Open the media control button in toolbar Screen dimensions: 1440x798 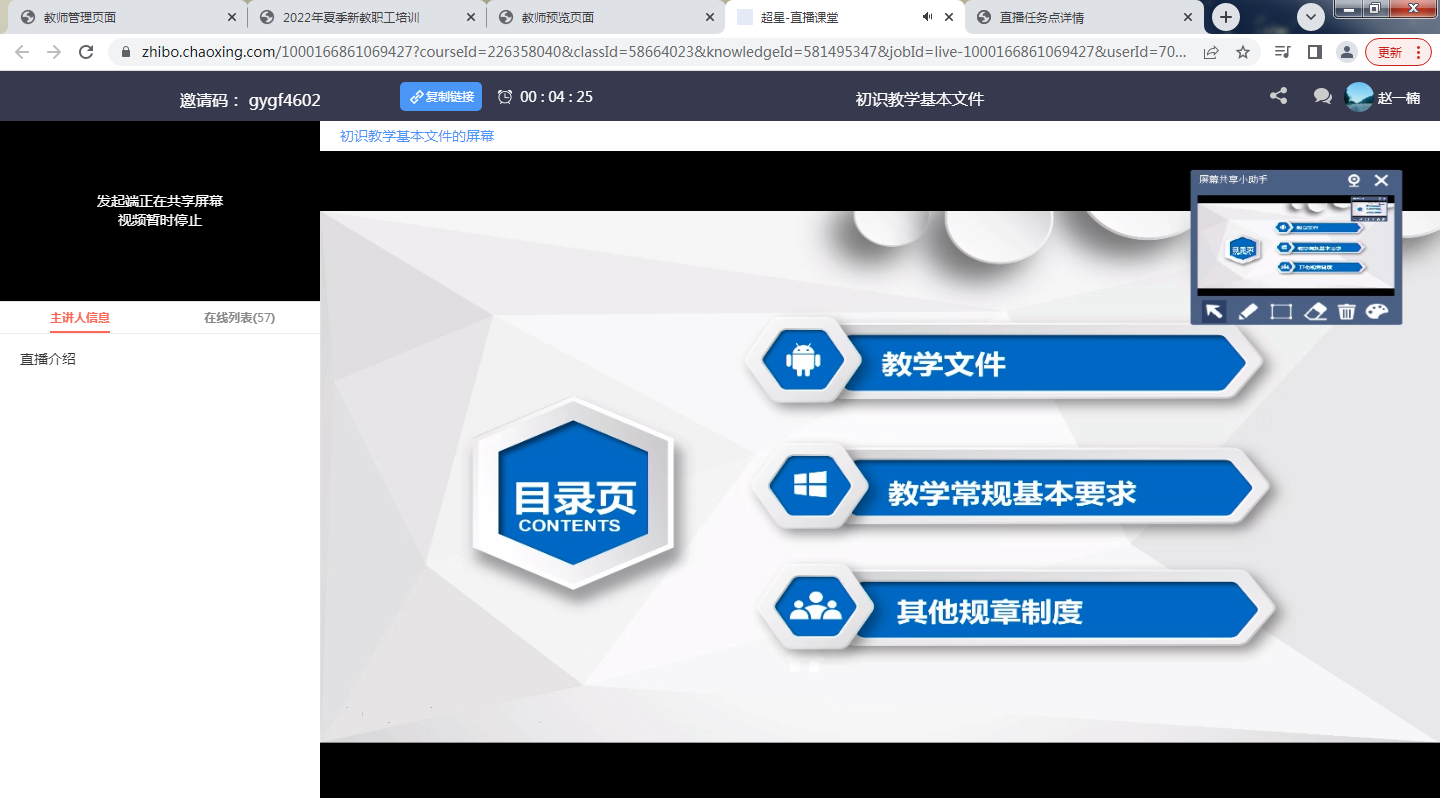click(x=1284, y=52)
